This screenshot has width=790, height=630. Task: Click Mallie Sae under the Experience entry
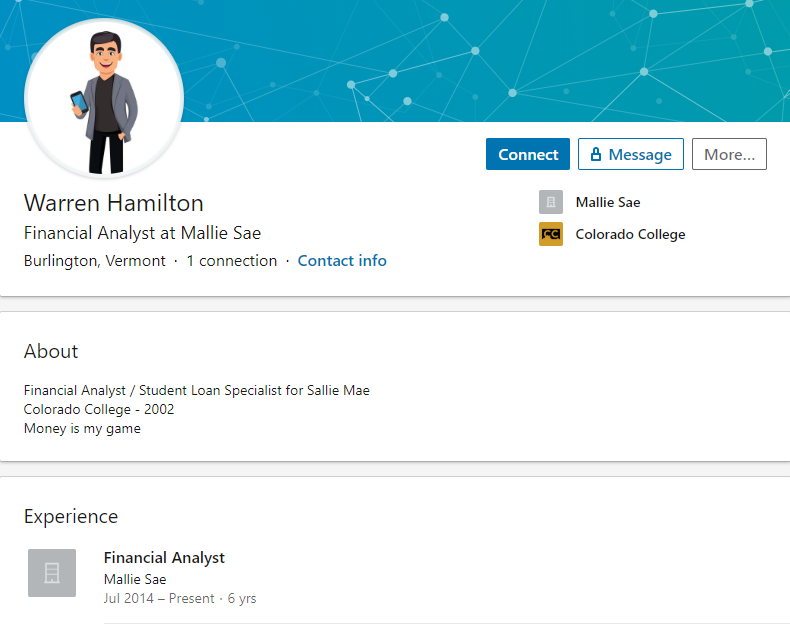click(135, 579)
